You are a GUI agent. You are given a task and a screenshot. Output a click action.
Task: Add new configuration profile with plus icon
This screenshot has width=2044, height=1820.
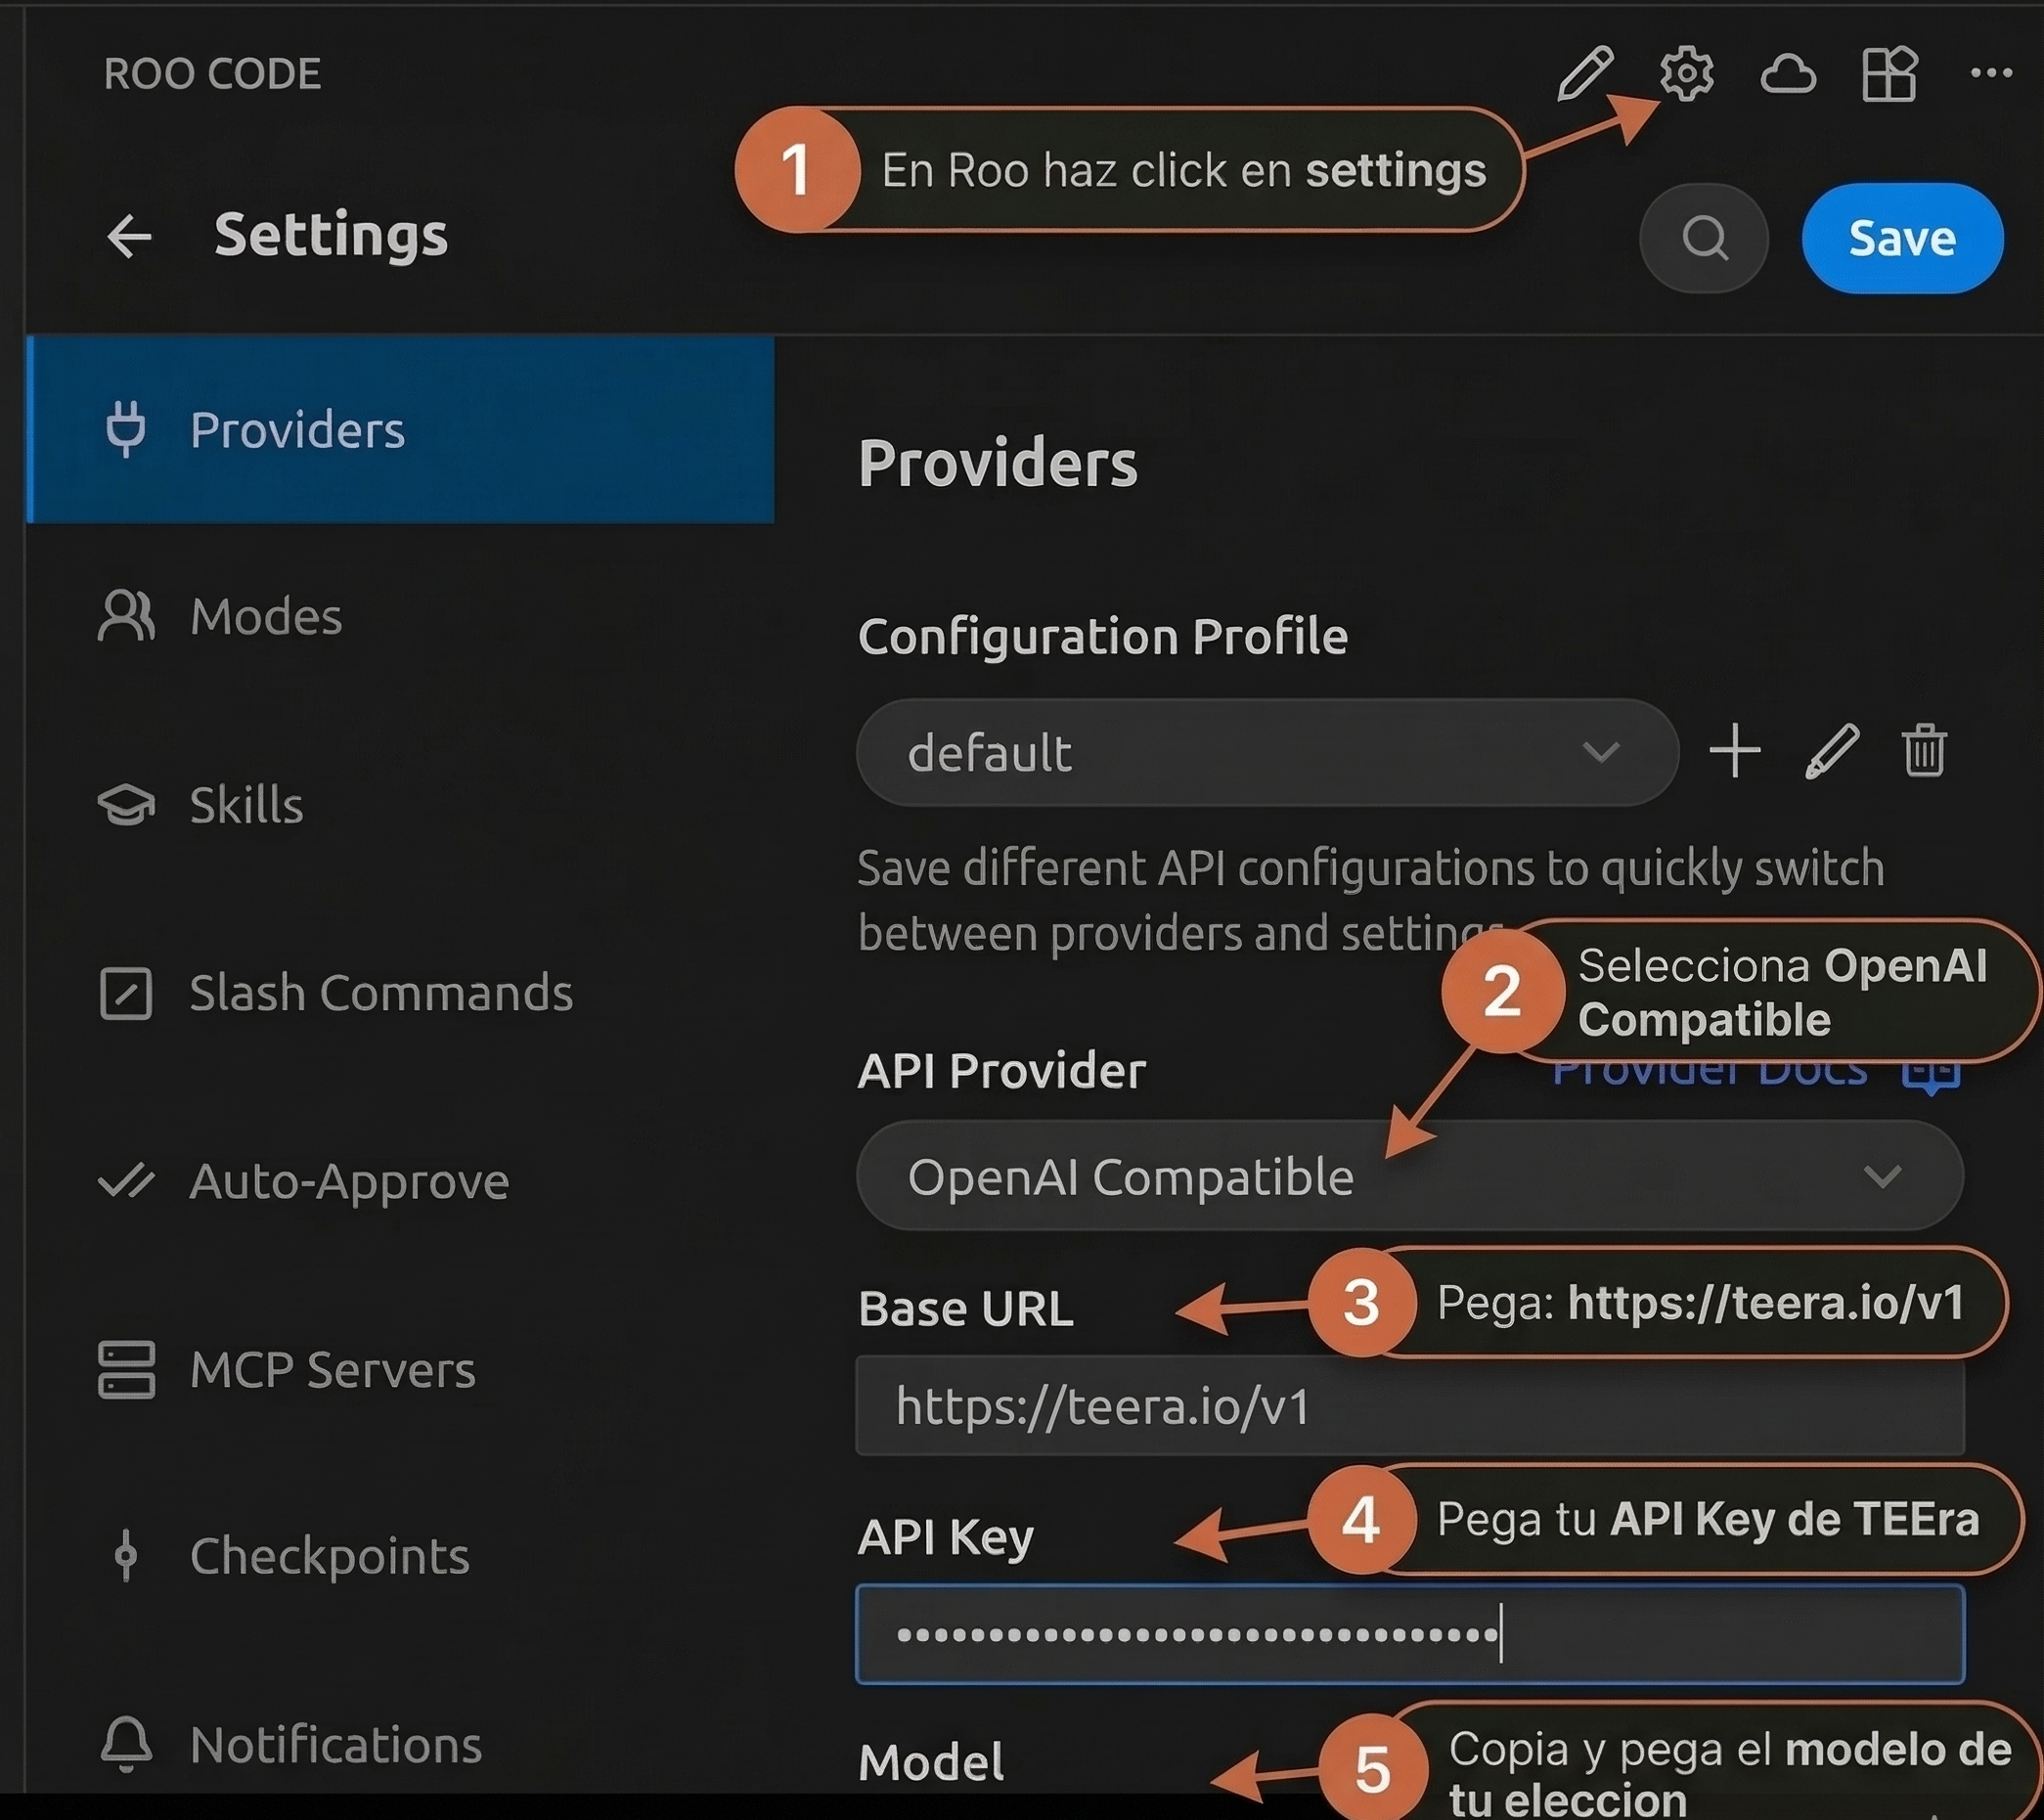pyautogui.click(x=1735, y=751)
